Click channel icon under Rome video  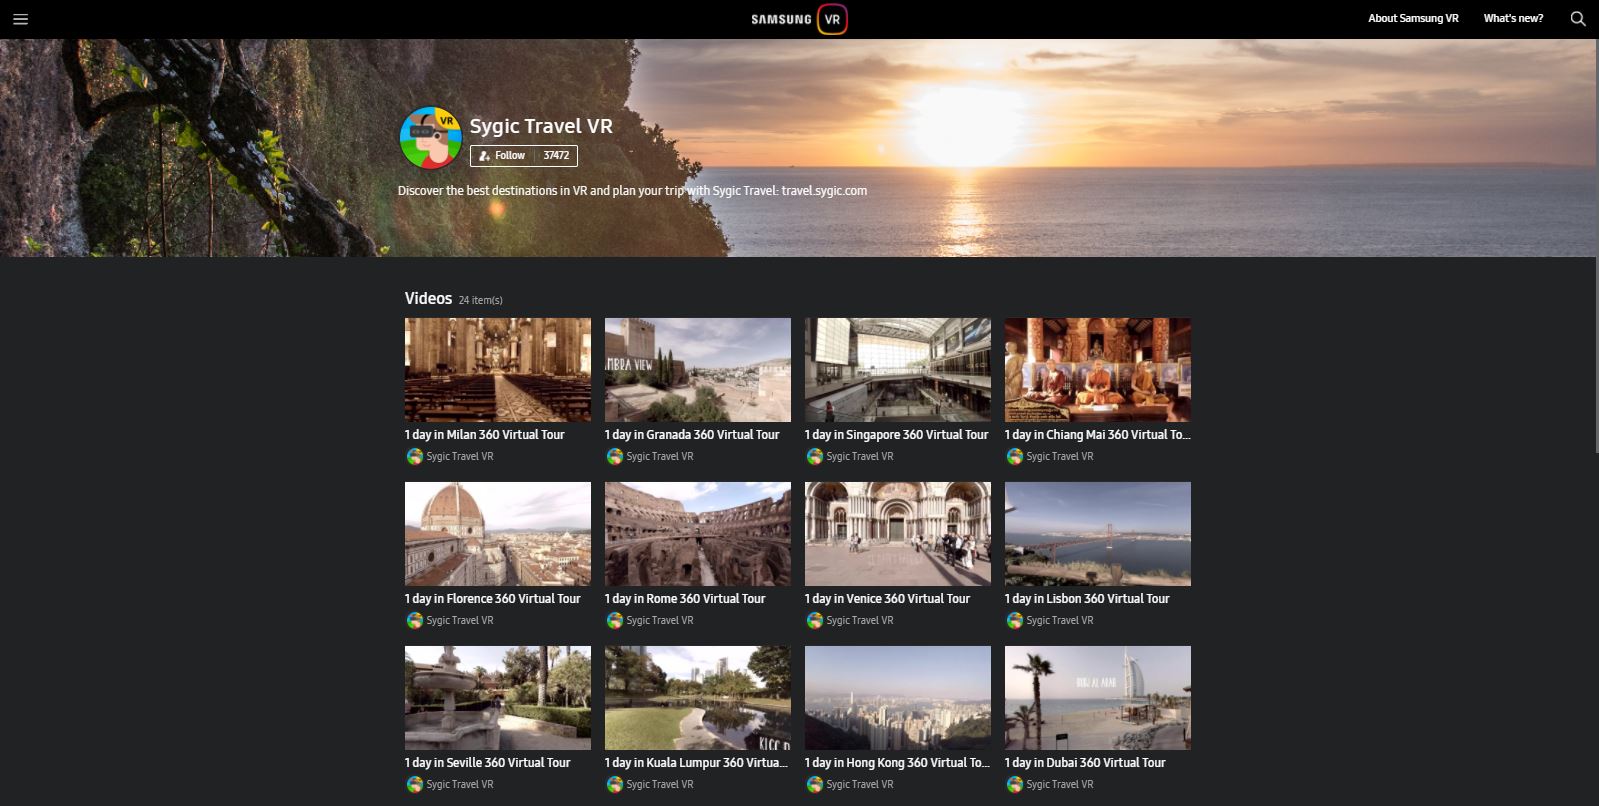pyautogui.click(x=614, y=621)
